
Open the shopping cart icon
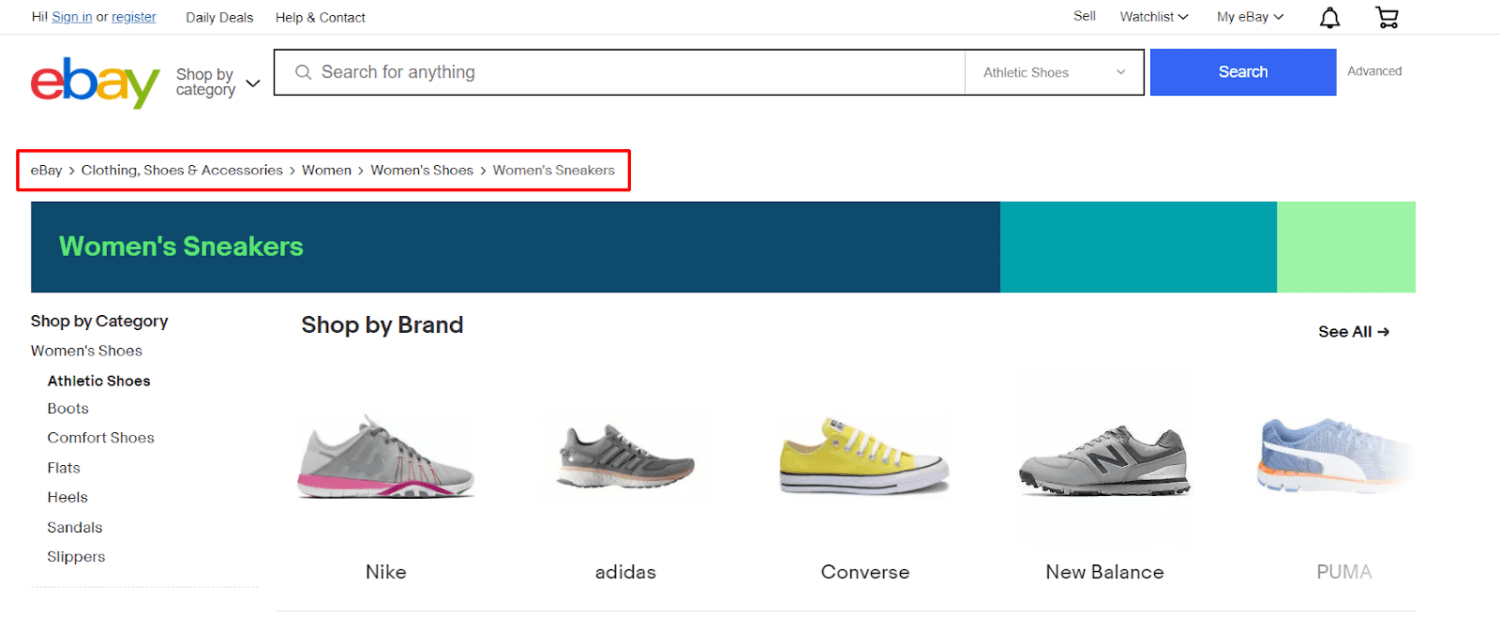click(x=1386, y=17)
